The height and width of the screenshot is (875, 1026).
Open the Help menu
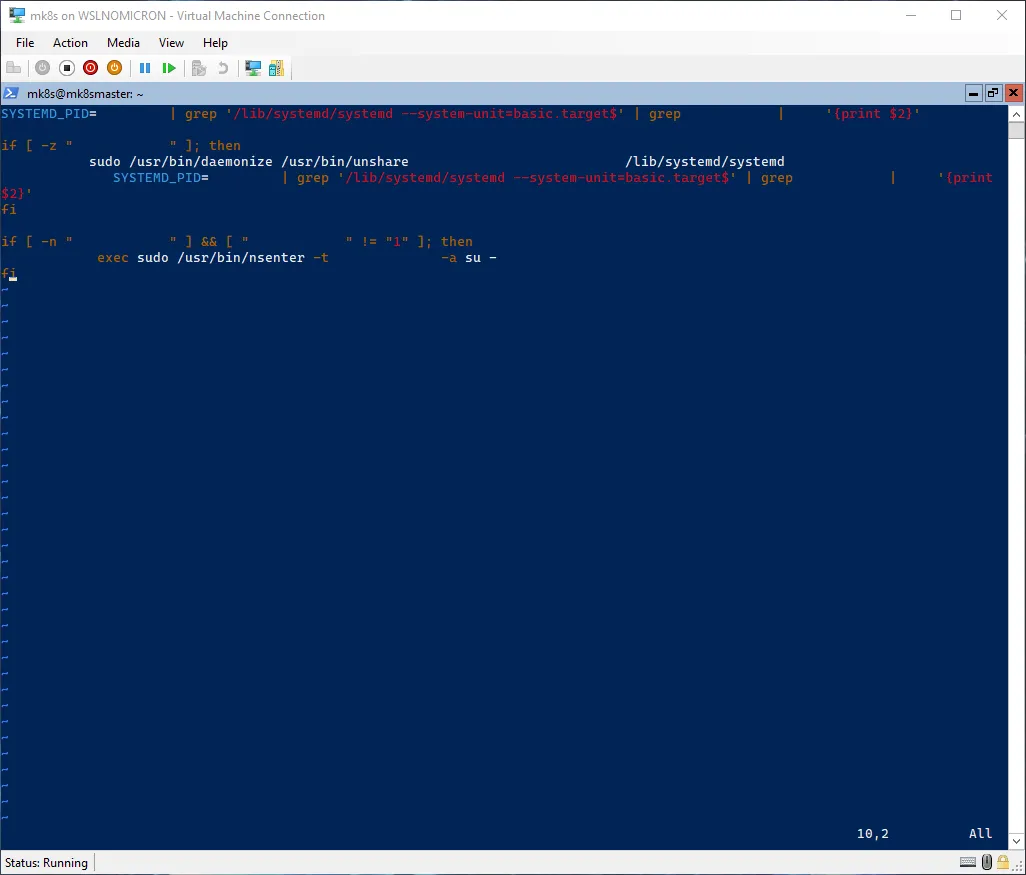tap(215, 43)
